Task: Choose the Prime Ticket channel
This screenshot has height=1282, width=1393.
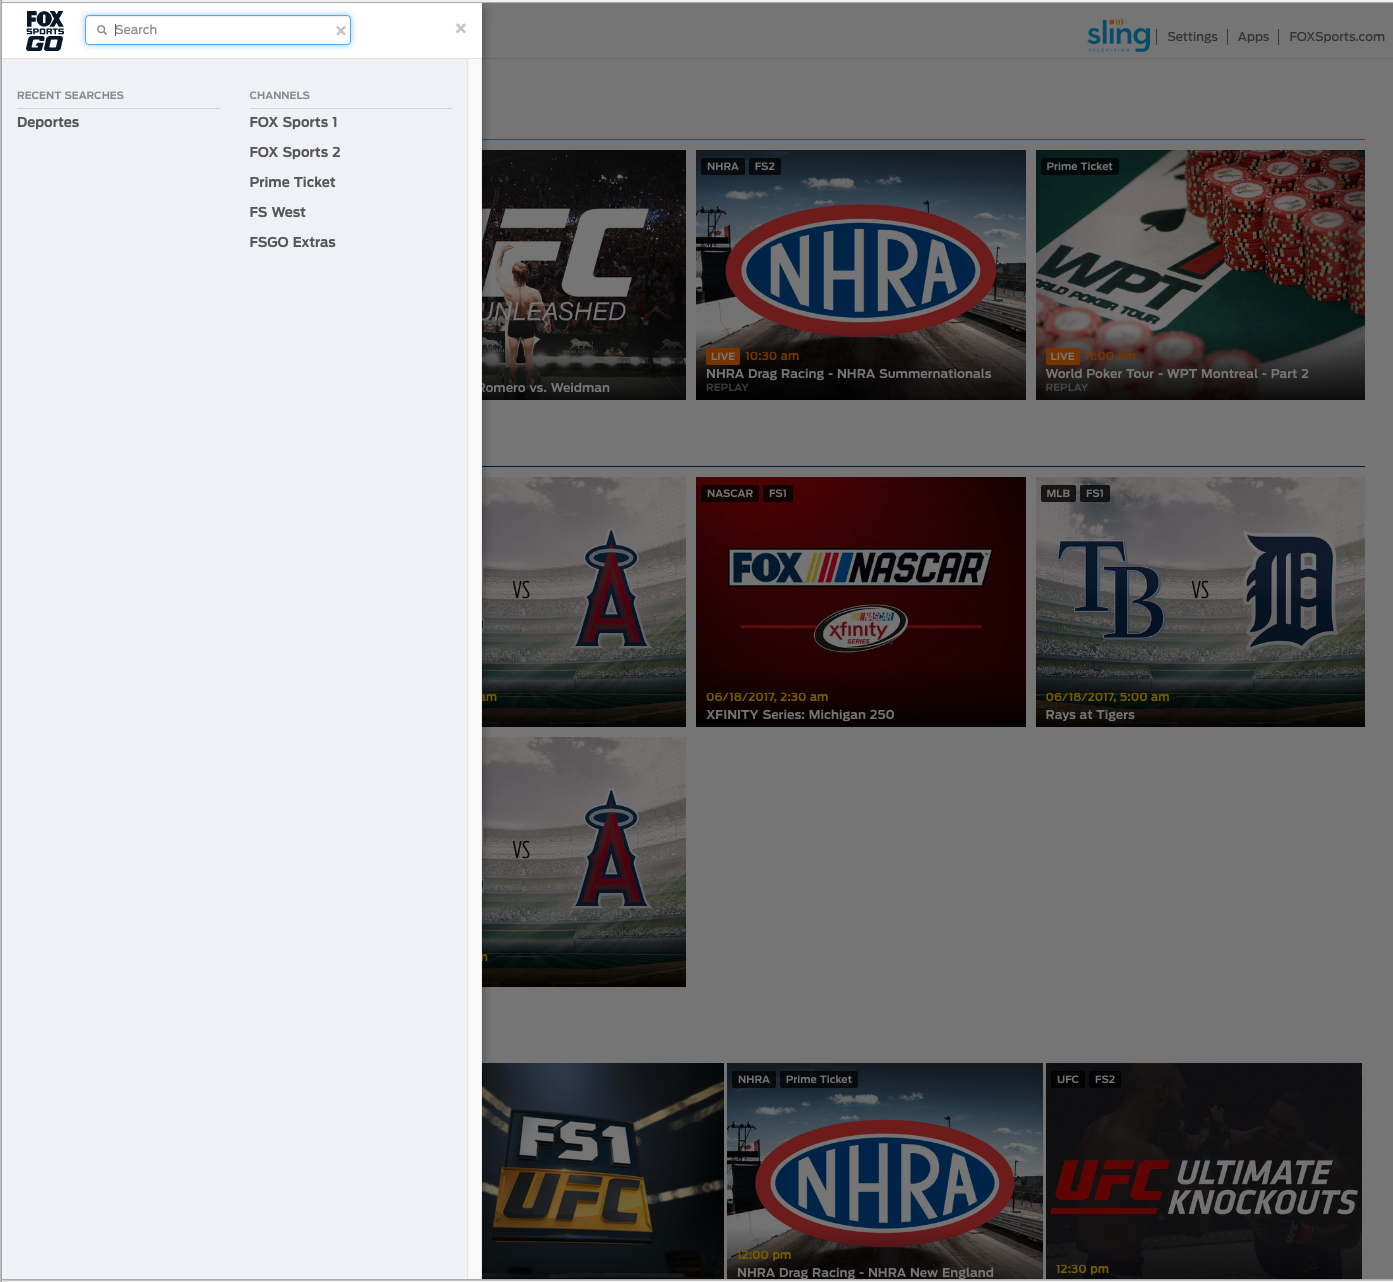Action: click(x=292, y=182)
